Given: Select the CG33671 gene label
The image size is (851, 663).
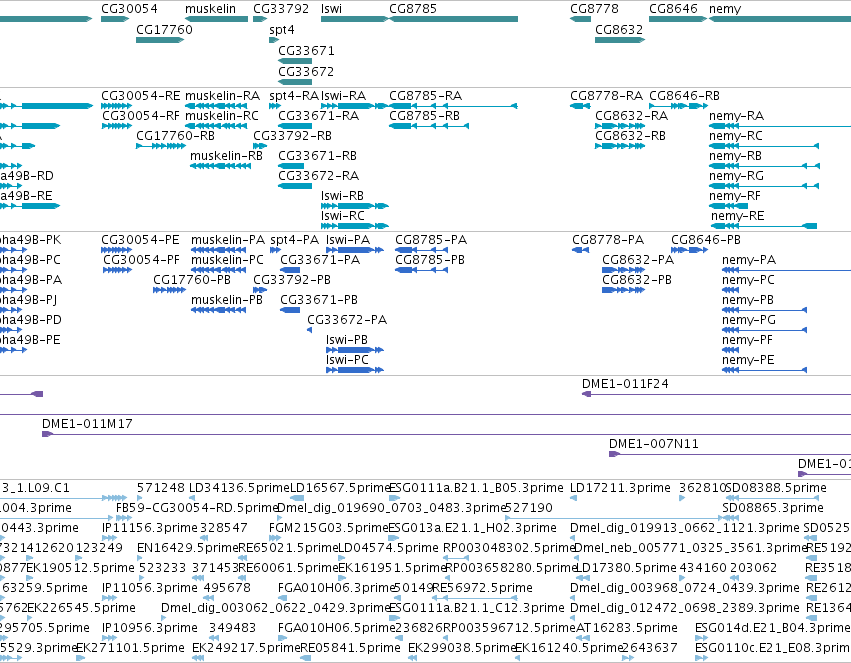Looking at the screenshot, I should (x=306, y=51).
